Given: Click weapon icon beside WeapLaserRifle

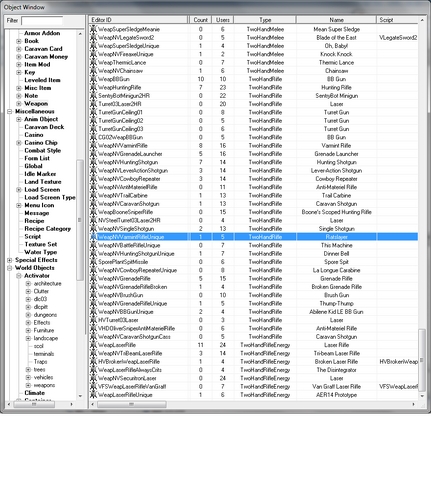Looking at the screenshot, I should point(93,345).
